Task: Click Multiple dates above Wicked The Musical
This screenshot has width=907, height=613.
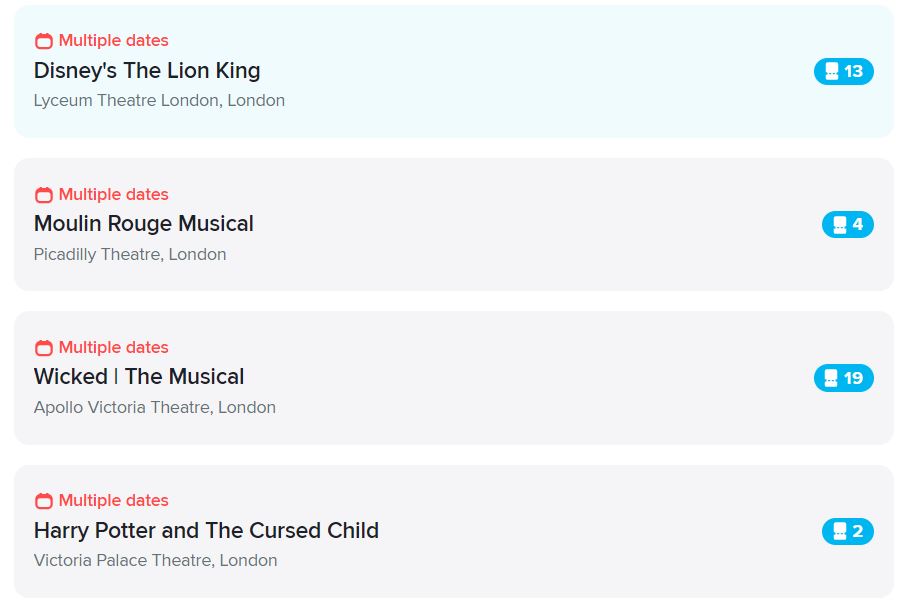Action: click(112, 347)
